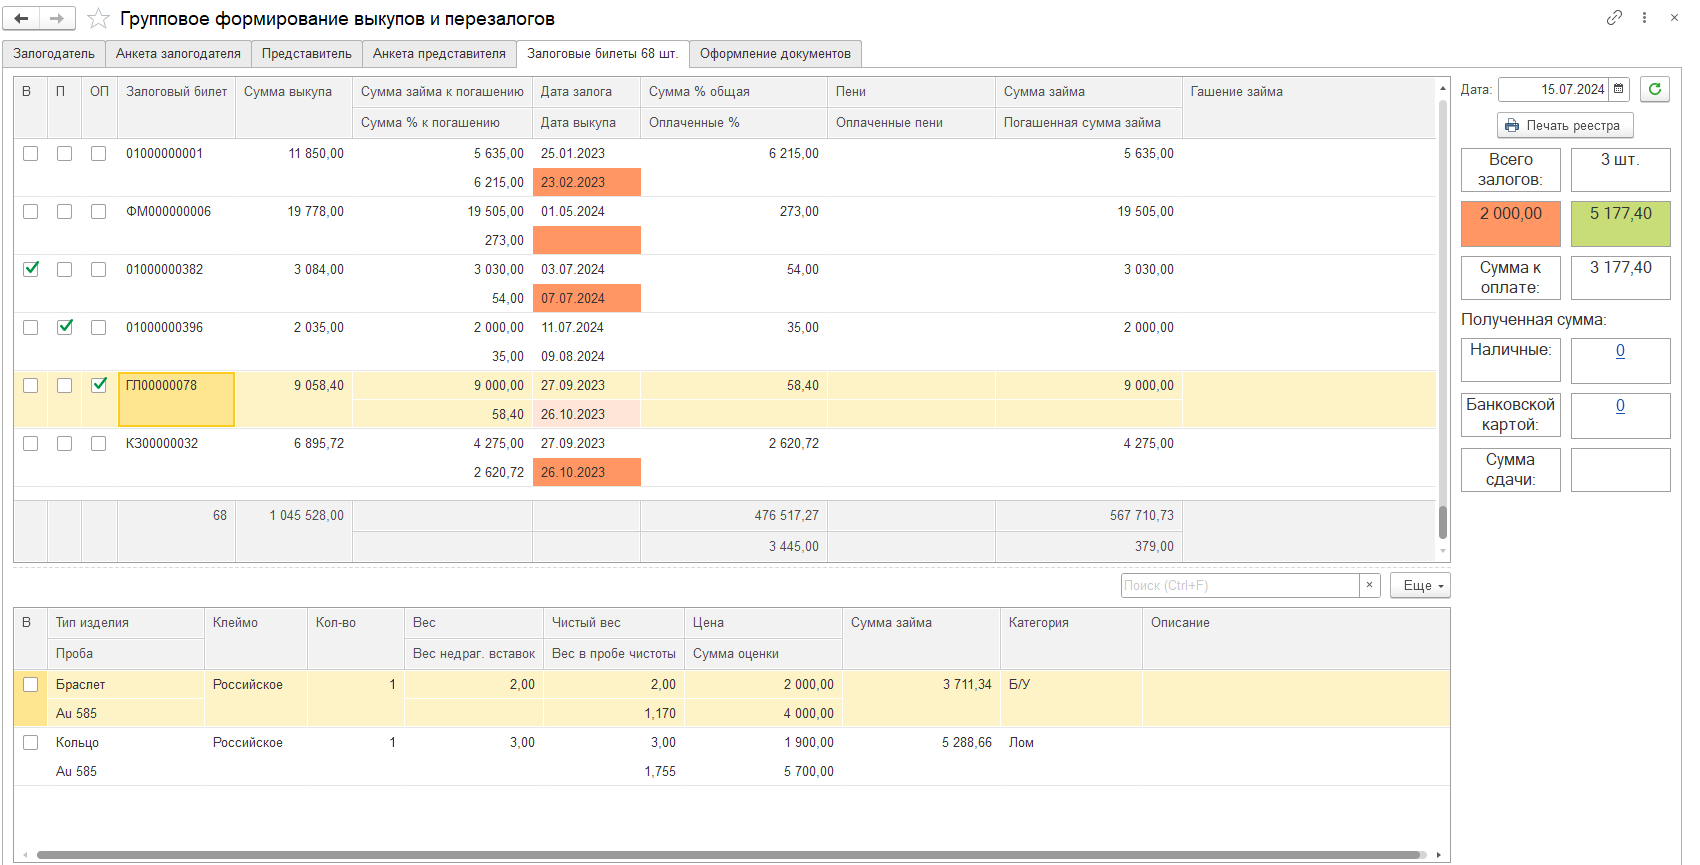This screenshot has height=865, width=1700.
Task: Uncheck П checkbox for ticket 01000000396
Action: (x=65, y=327)
